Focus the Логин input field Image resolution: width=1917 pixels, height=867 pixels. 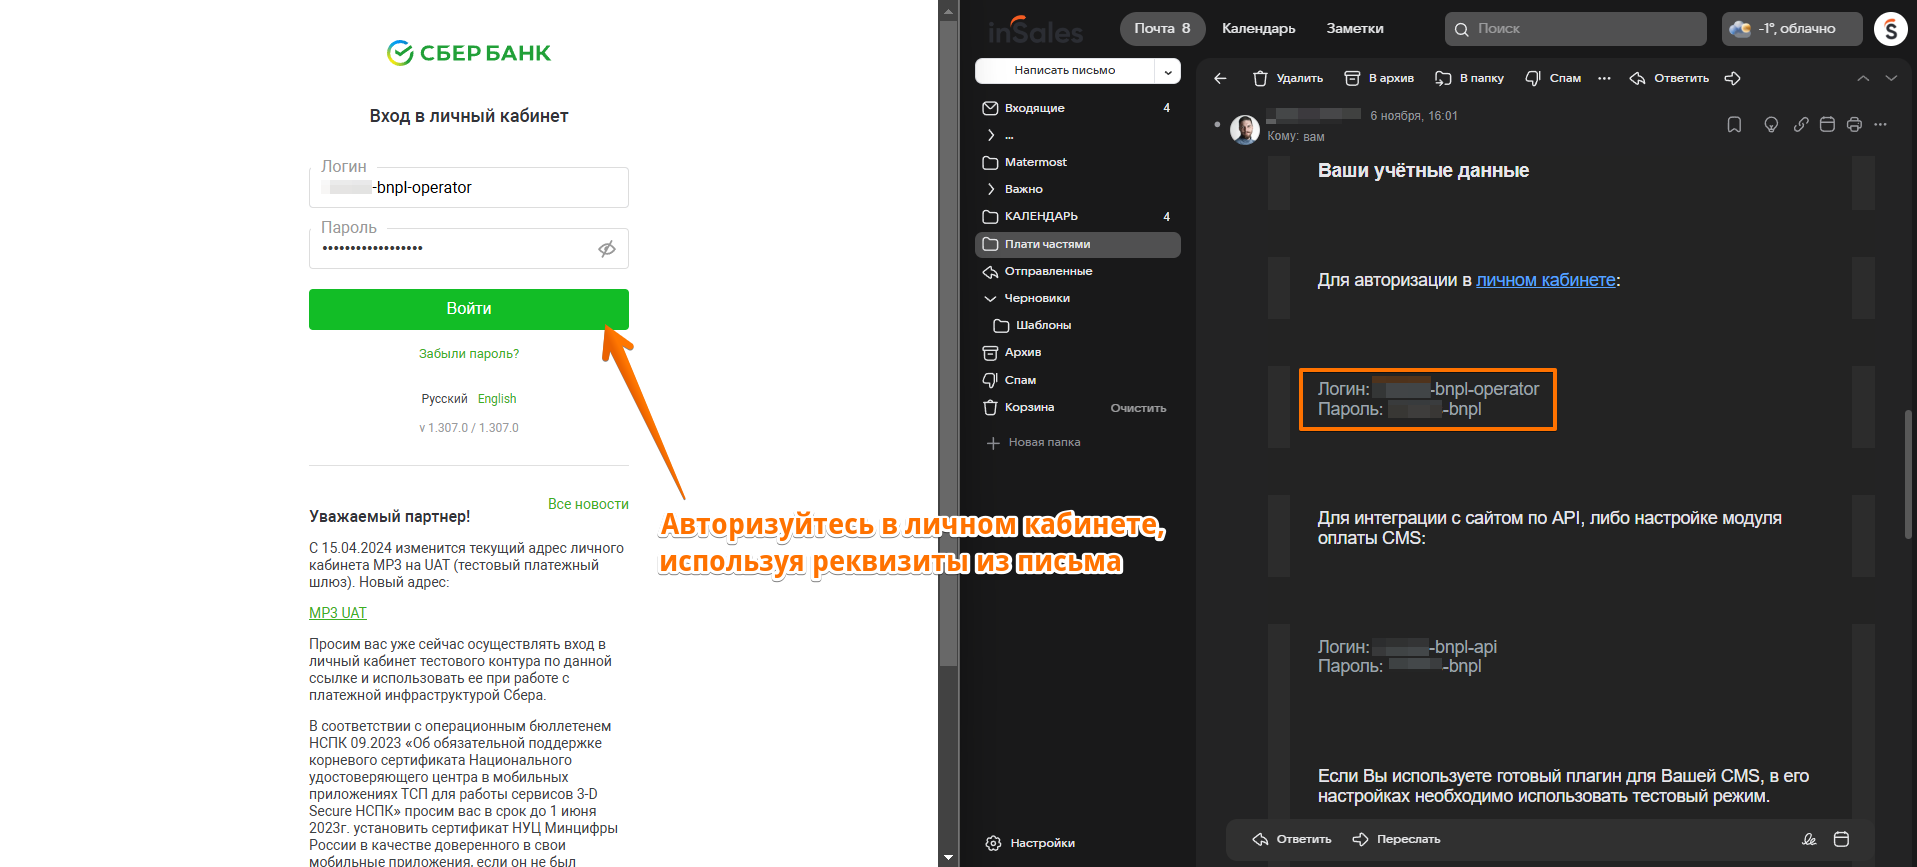469,187
